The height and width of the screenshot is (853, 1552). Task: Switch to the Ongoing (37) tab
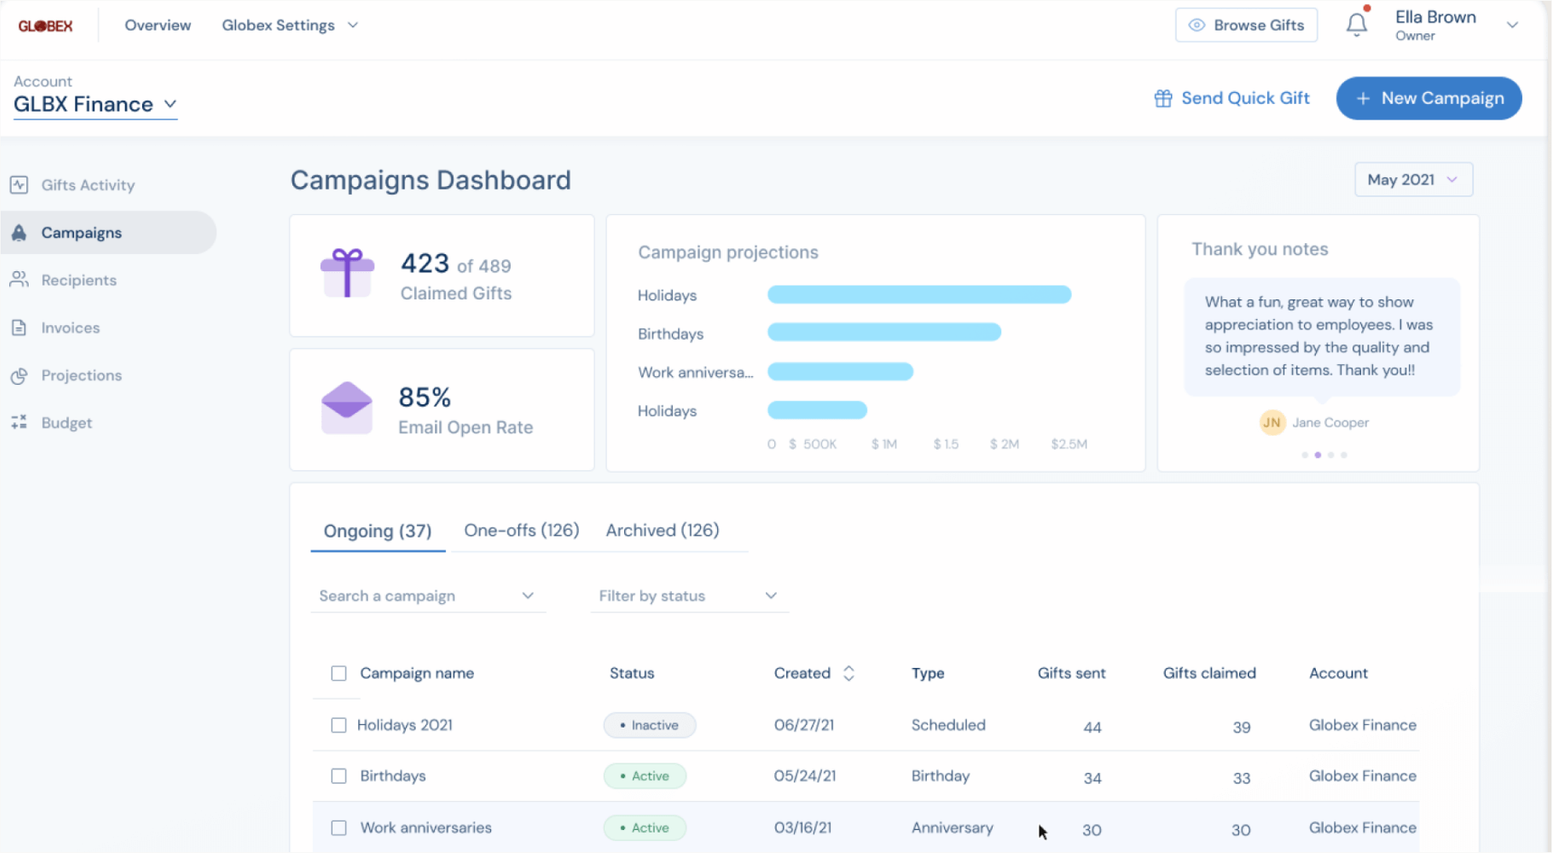(x=378, y=531)
